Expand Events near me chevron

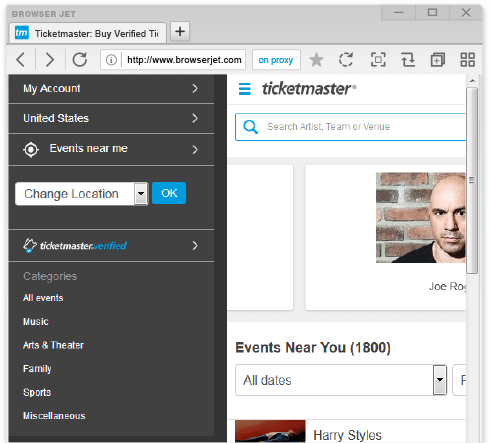pyautogui.click(x=195, y=150)
